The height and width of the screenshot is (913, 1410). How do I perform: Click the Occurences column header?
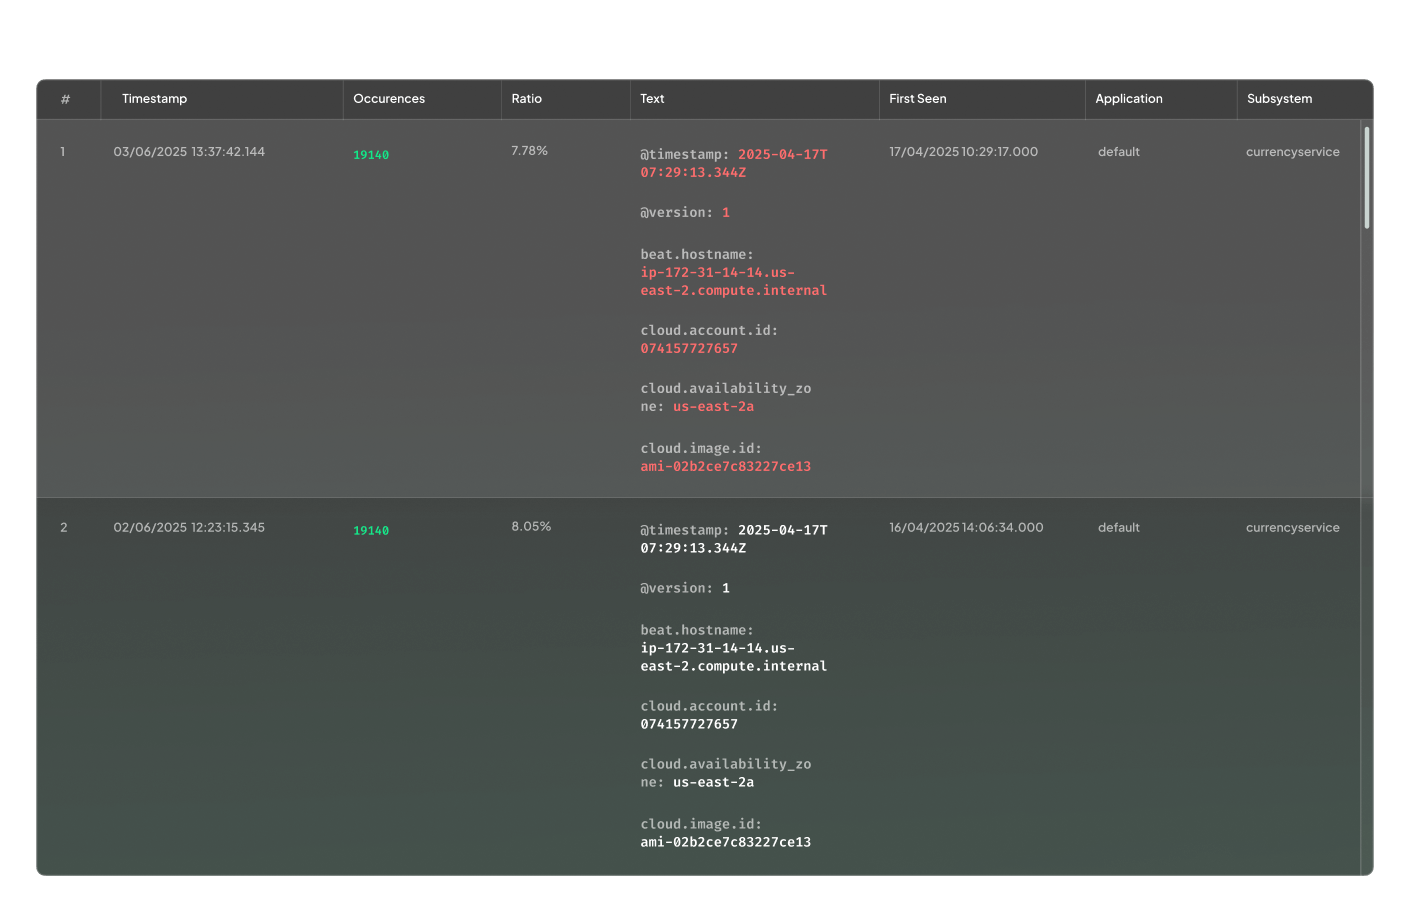[389, 99]
